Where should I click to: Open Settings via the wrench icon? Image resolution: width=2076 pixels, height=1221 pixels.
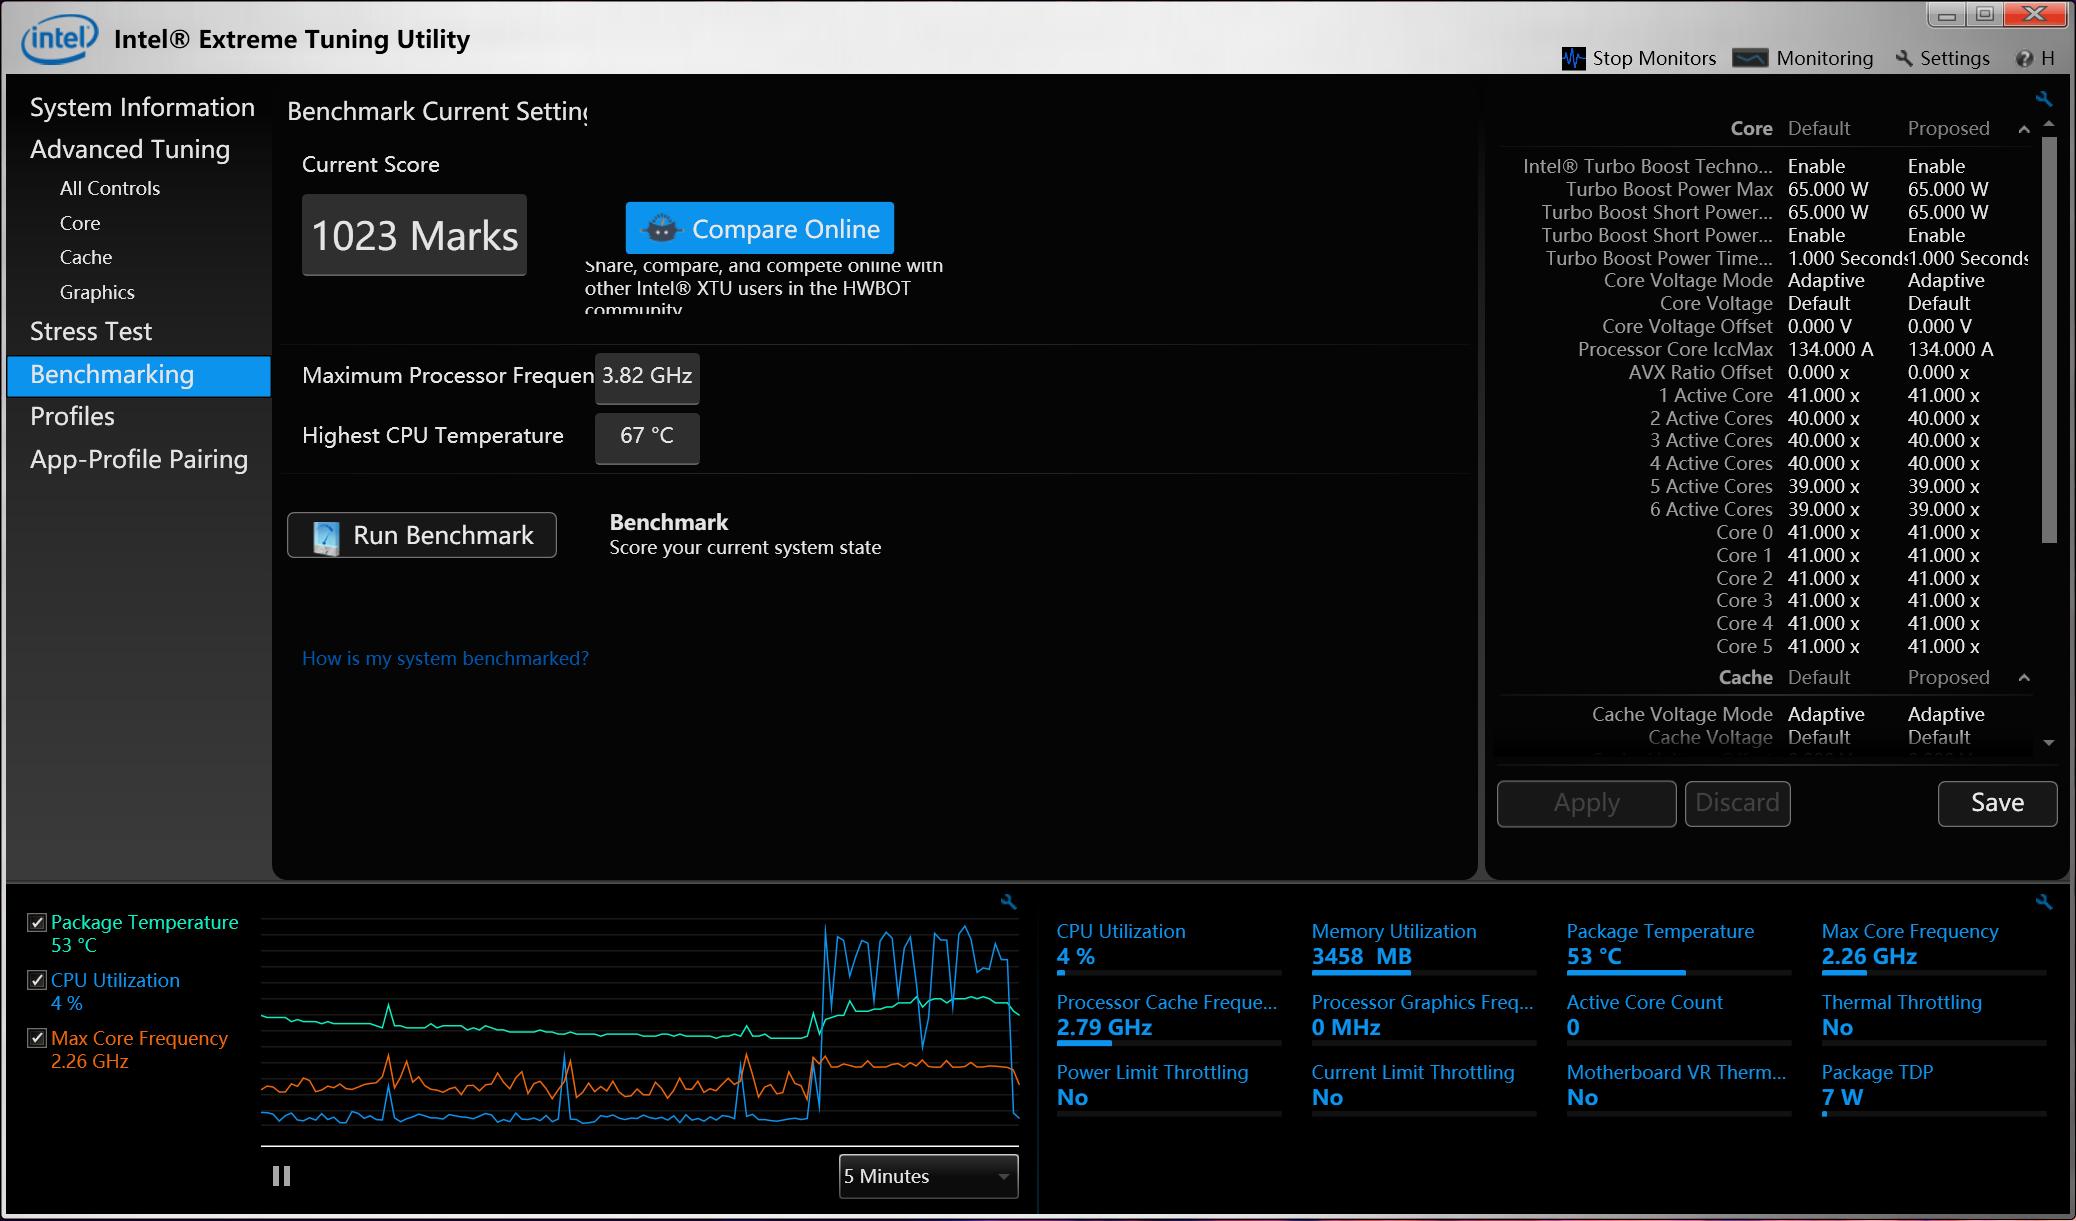[x=1904, y=59]
